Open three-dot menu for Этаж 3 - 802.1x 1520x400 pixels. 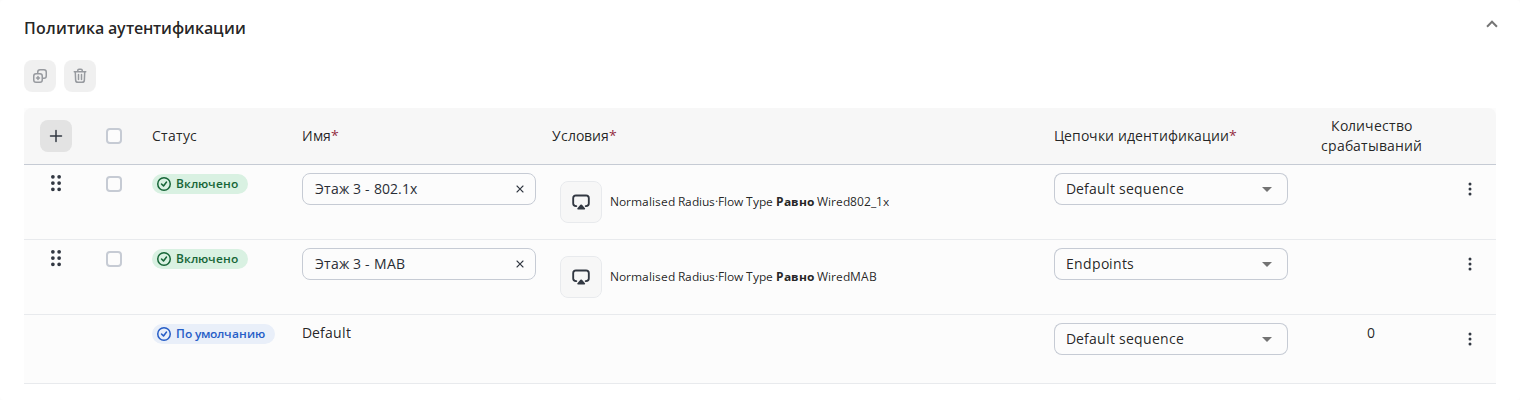click(x=1469, y=189)
